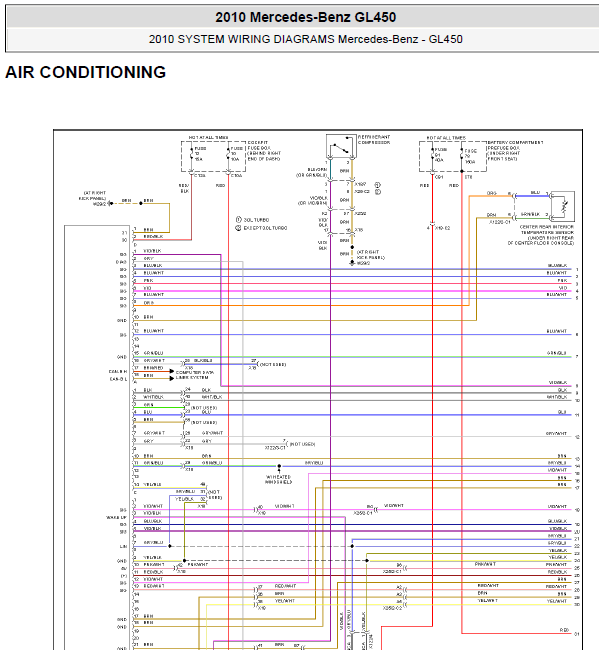
Task: Click the 40A fuse symbol in prefuse box
Action: [x=432, y=154]
